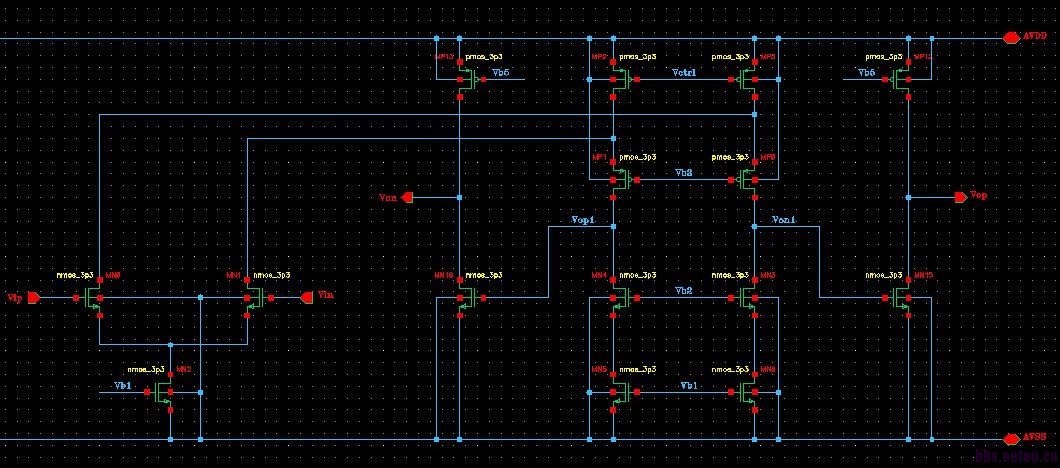Select Vb1 label right of MN5
Viewport: 1060px width, 468px height.
click(689, 384)
